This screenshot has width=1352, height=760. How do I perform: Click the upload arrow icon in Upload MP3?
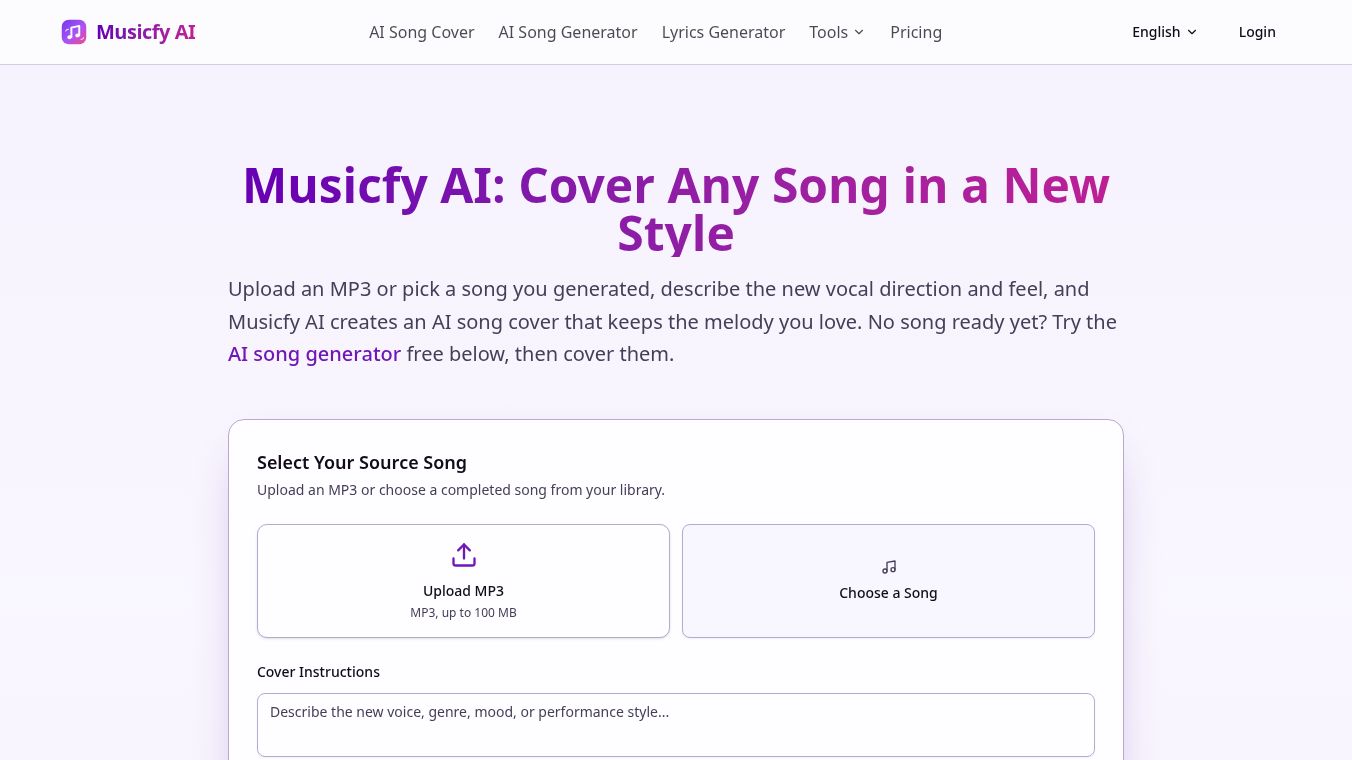[463, 555]
